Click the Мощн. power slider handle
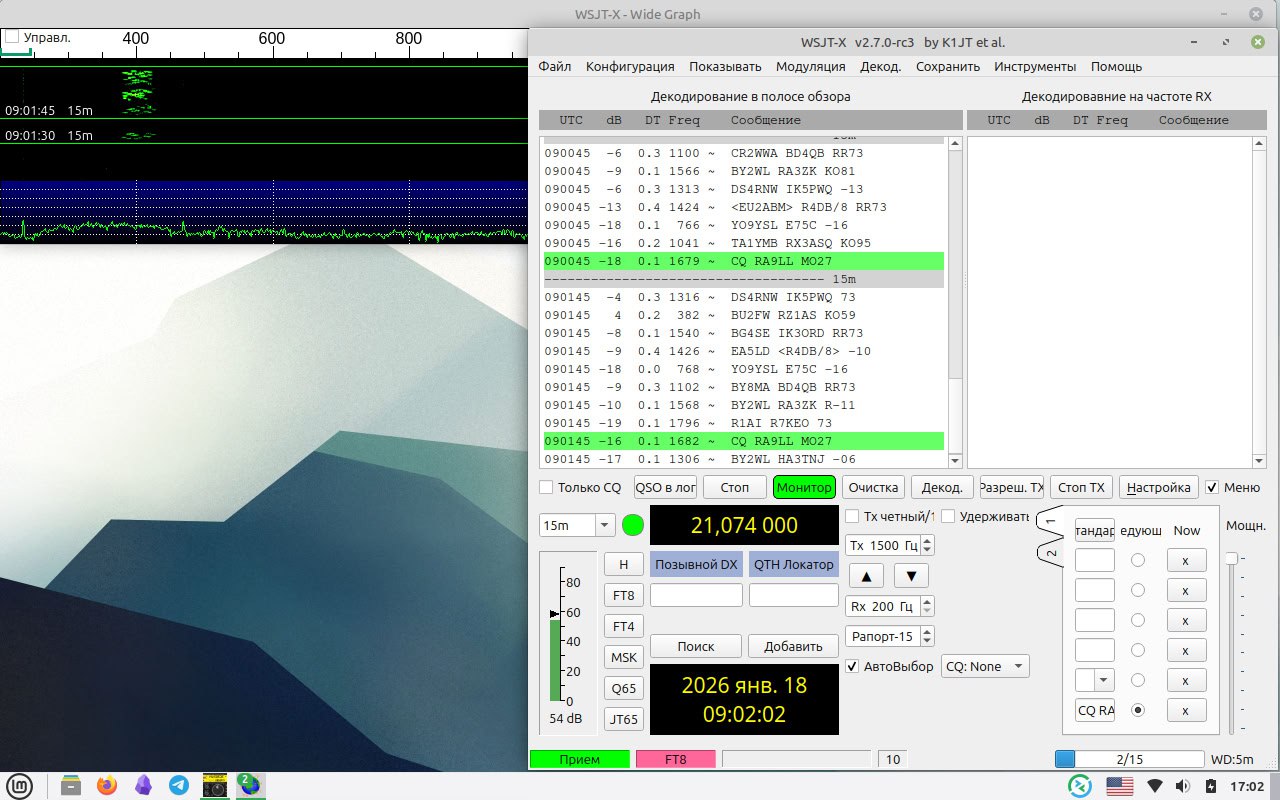The height and width of the screenshot is (800, 1280). click(1232, 558)
